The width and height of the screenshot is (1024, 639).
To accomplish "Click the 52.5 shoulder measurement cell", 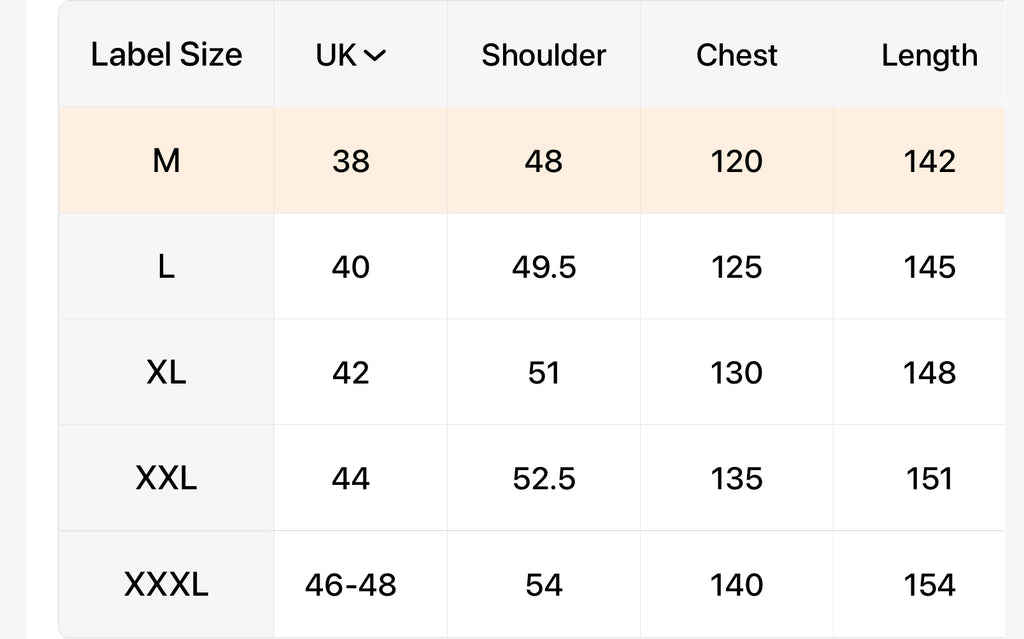I will click(544, 478).
